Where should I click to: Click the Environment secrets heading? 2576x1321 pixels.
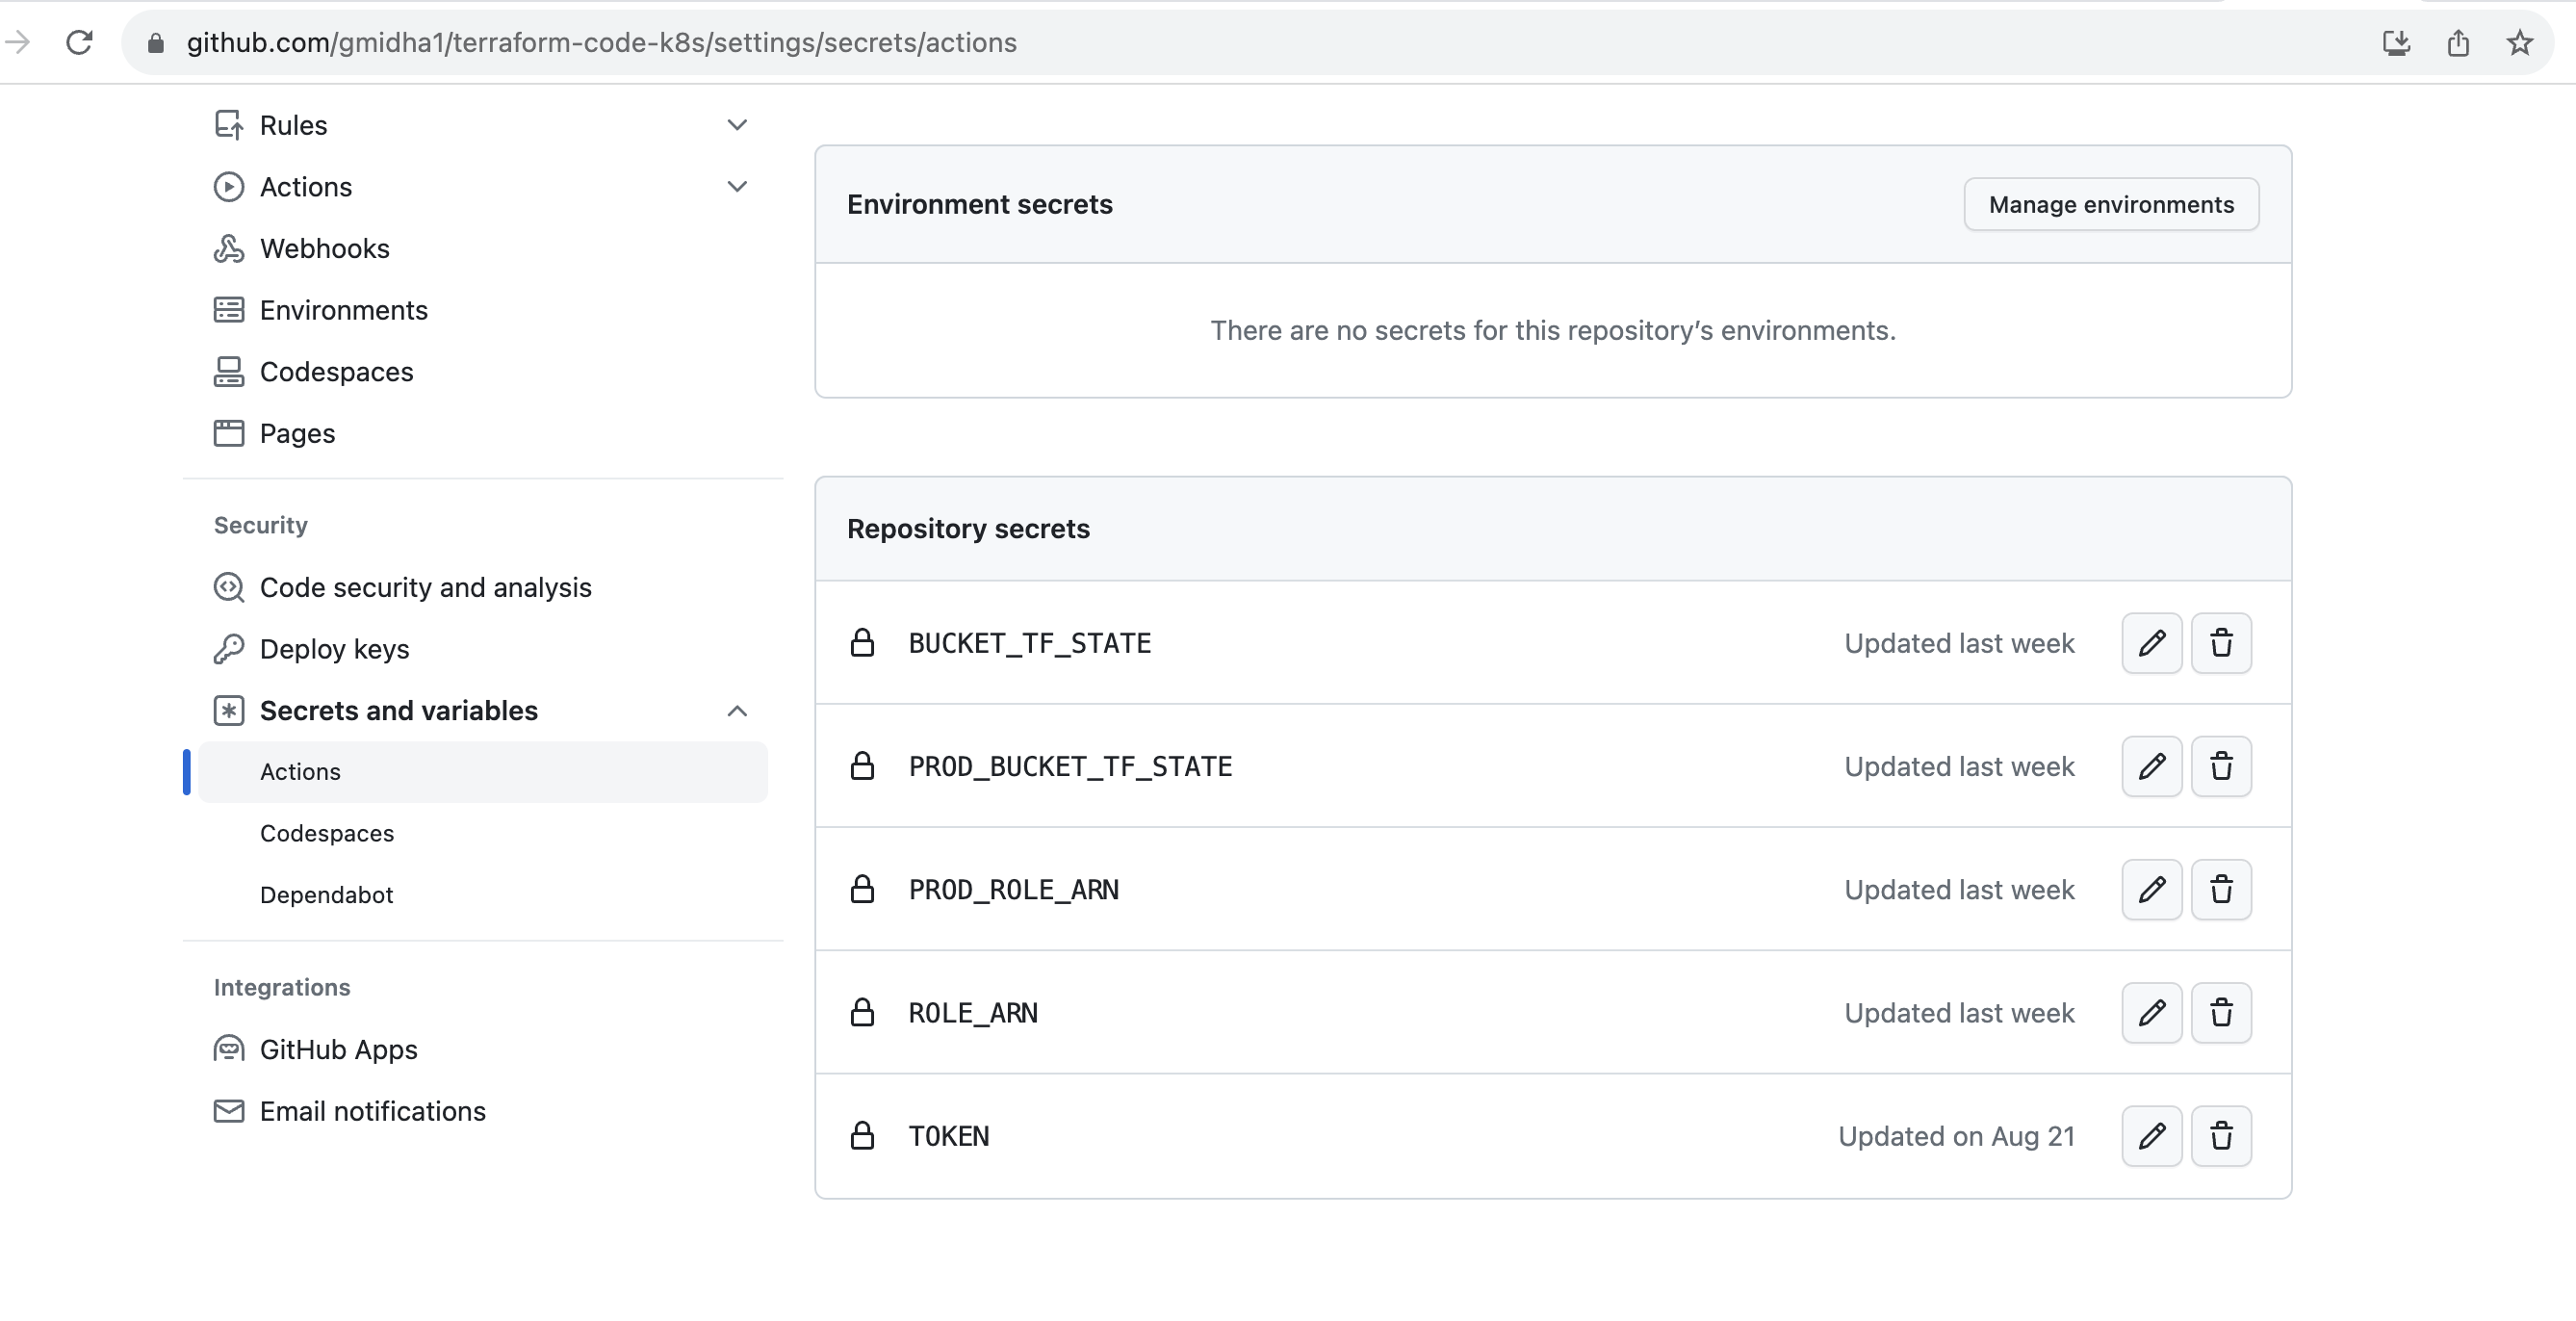pos(979,204)
